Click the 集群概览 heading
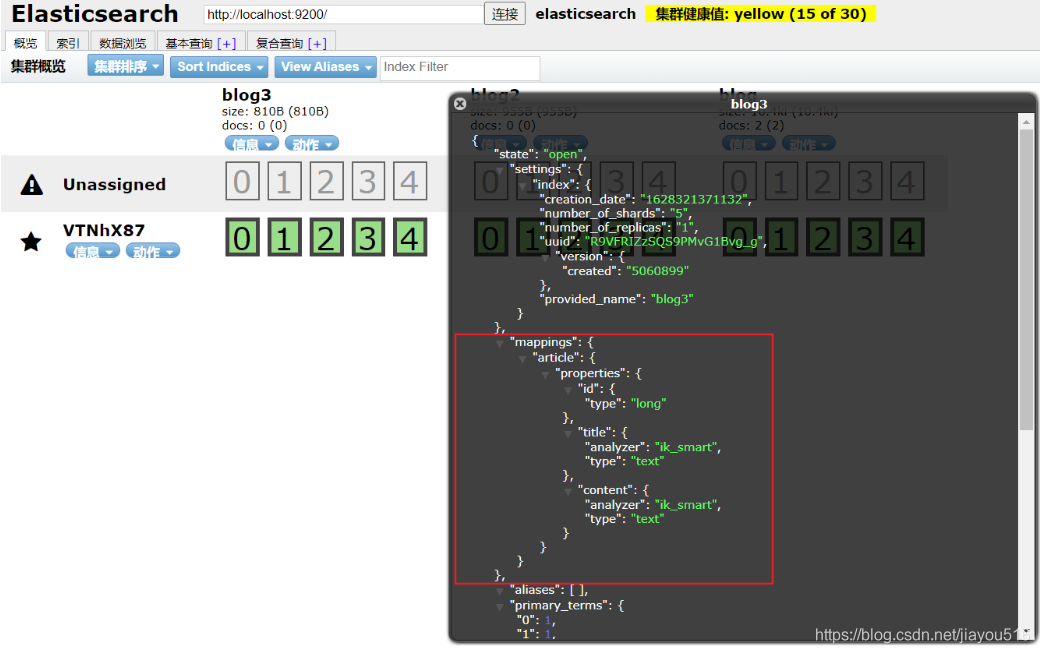 [x=38, y=66]
